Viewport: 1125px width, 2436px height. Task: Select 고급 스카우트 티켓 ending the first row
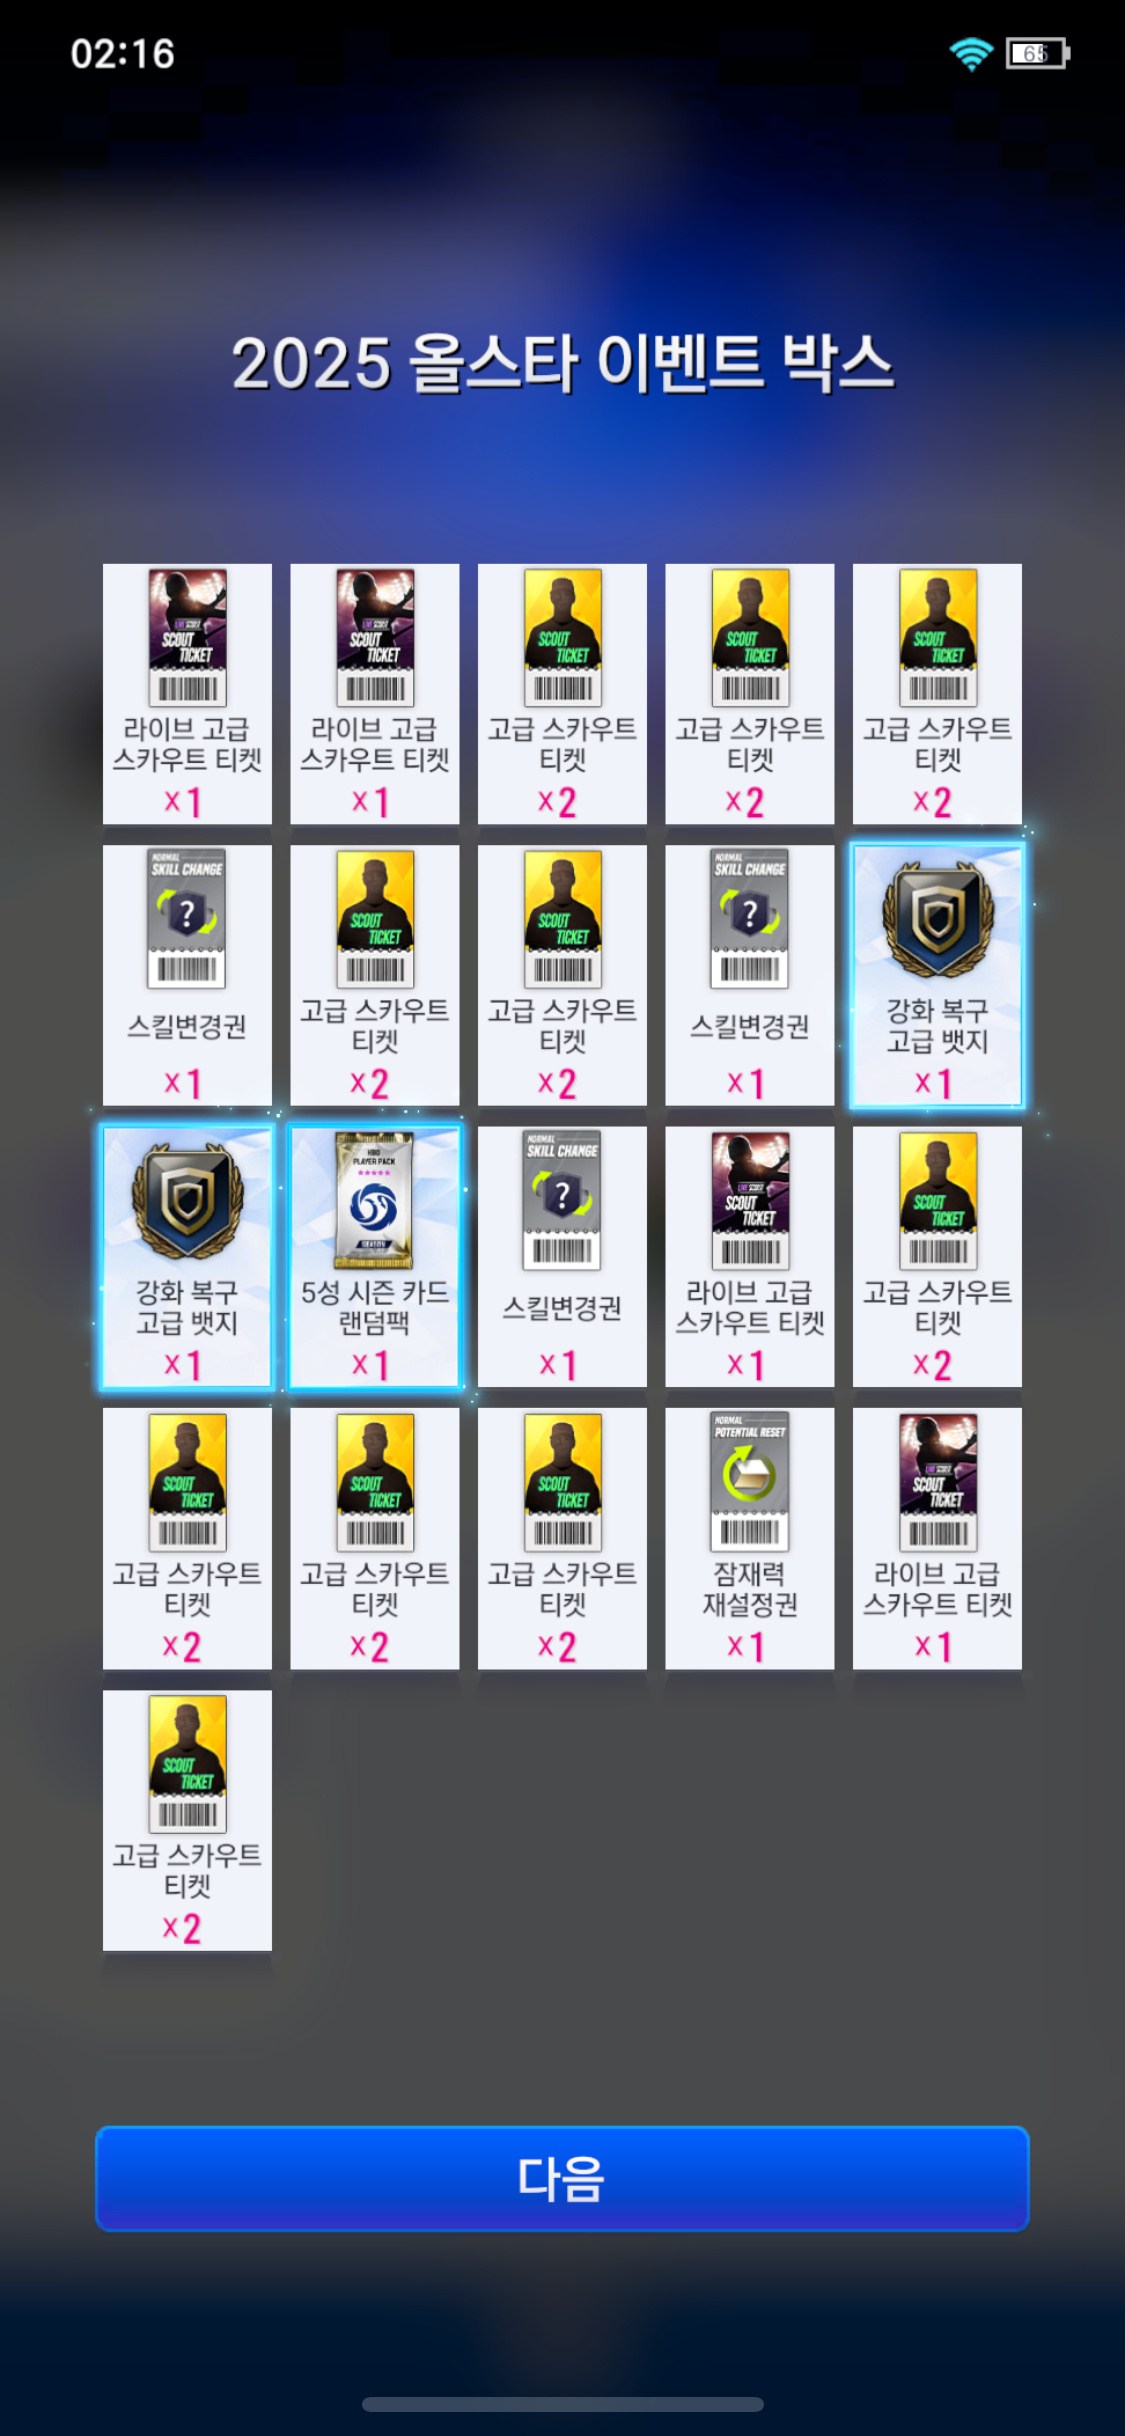point(937,694)
